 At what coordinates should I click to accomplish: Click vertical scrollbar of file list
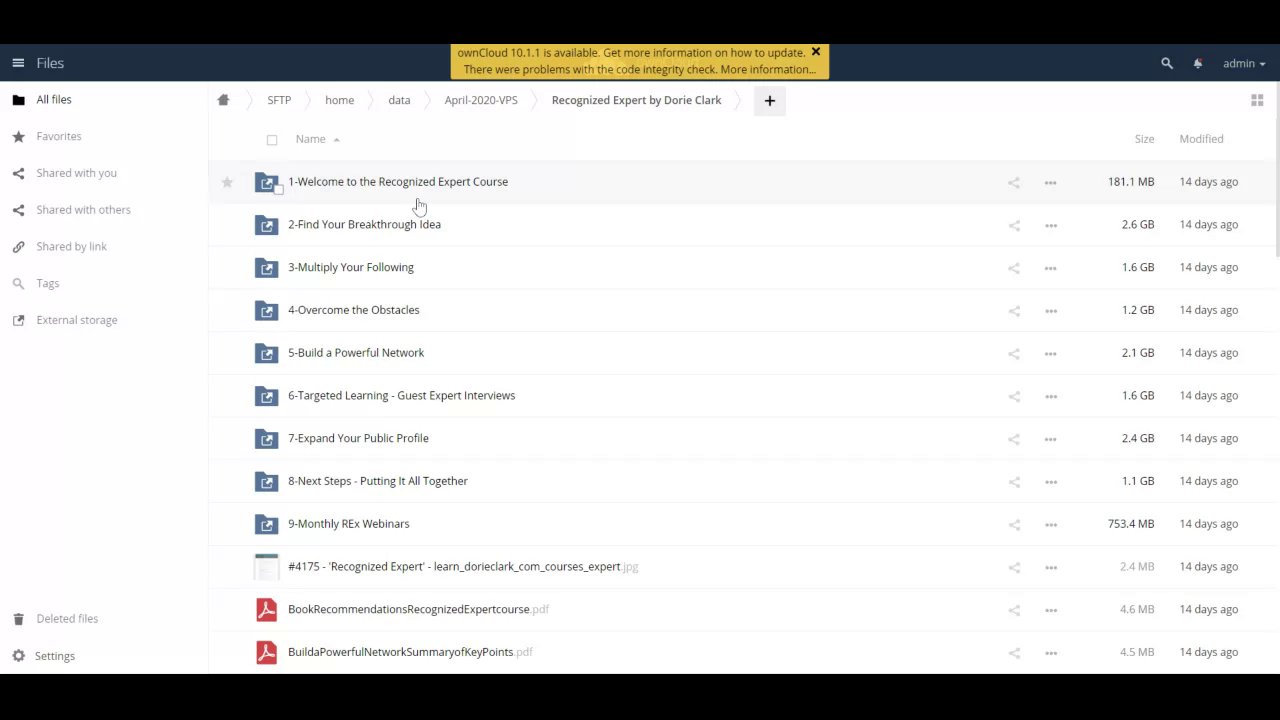pyautogui.click(x=1277, y=170)
